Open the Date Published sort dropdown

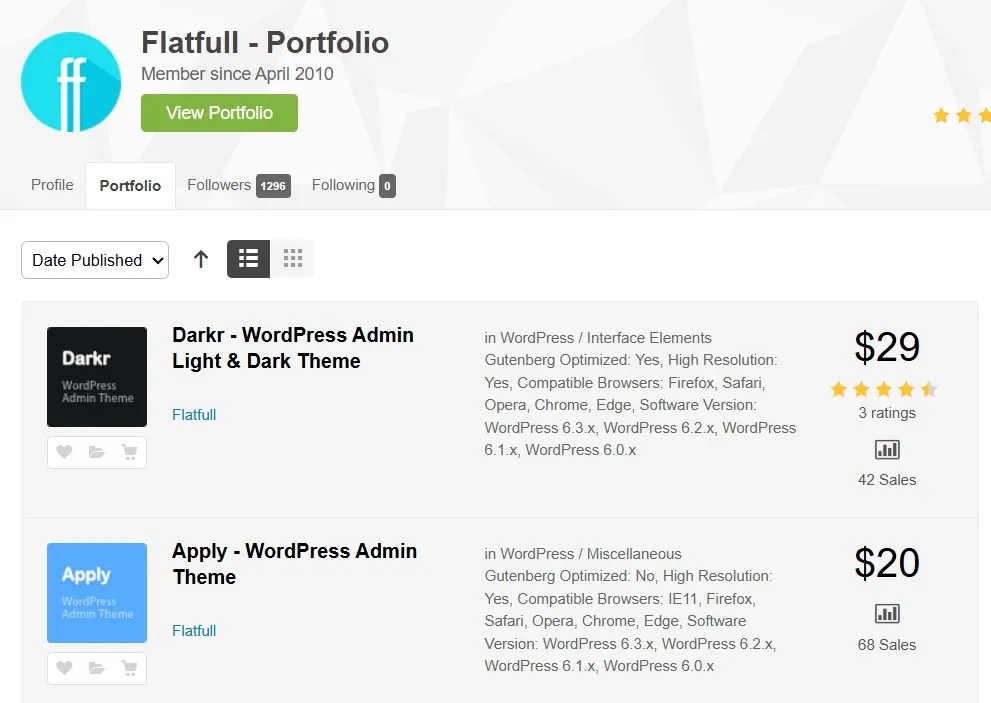click(95, 260)
